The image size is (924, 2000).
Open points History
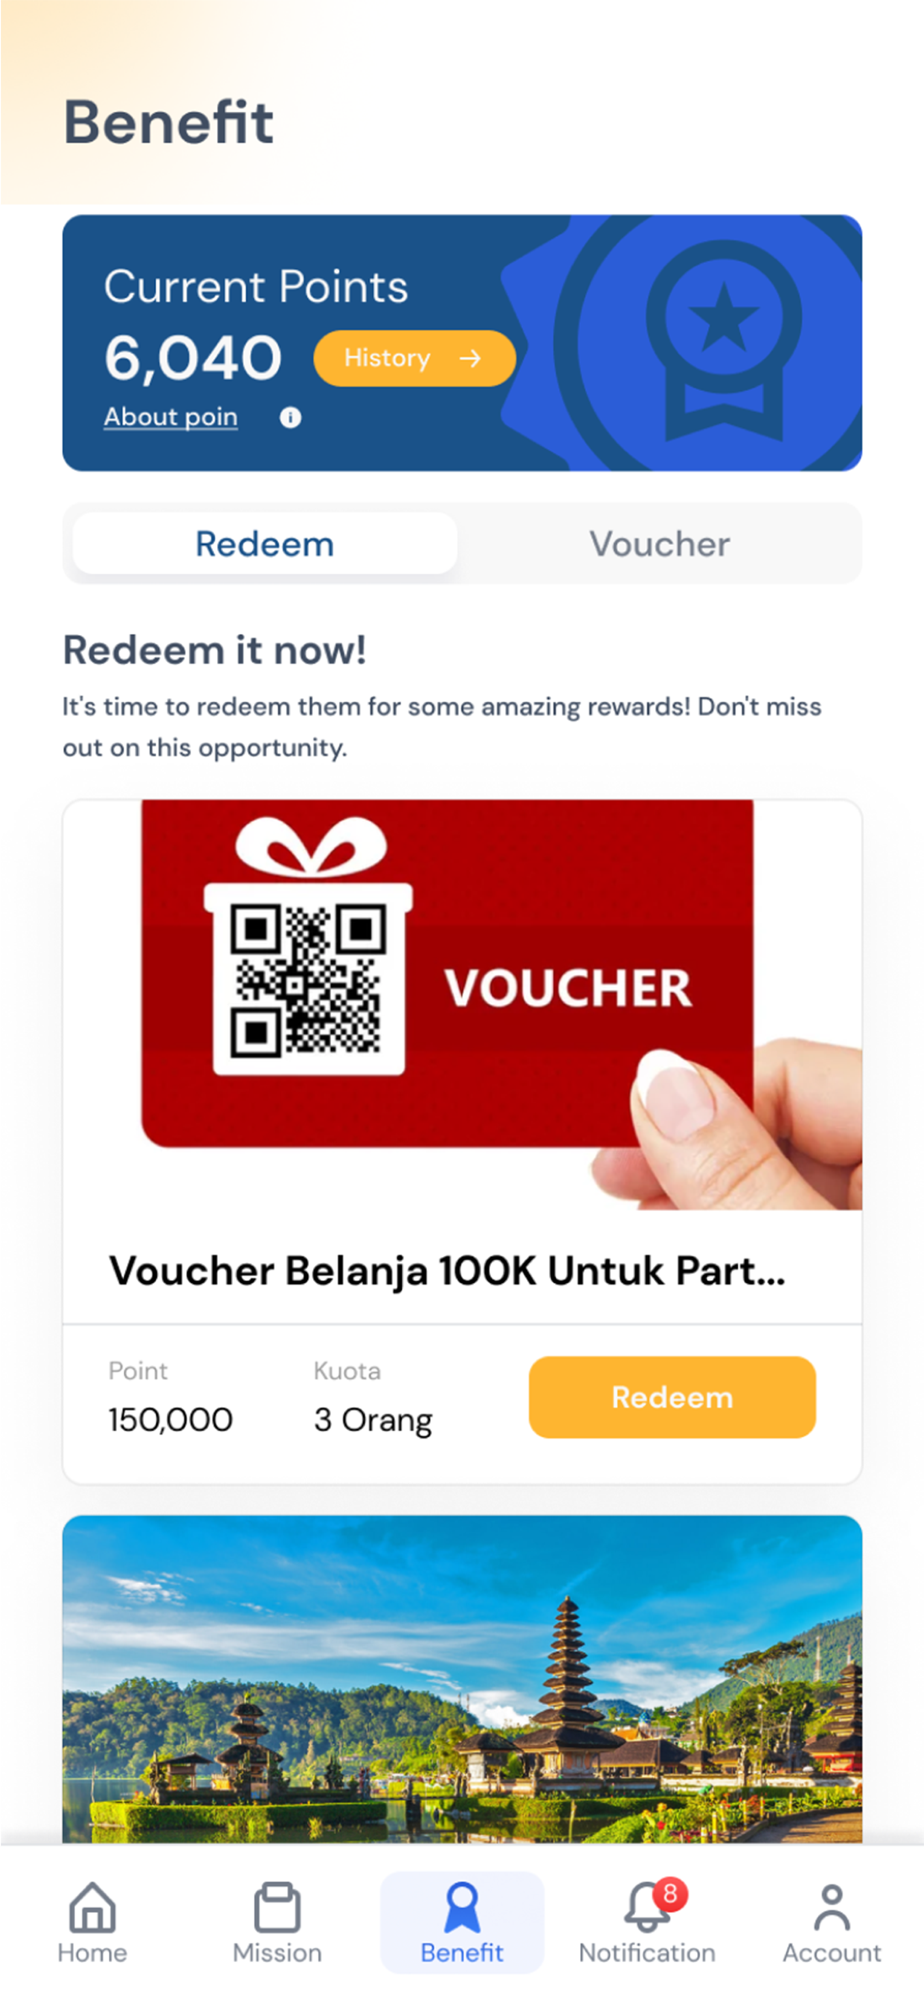pos(415,358)
